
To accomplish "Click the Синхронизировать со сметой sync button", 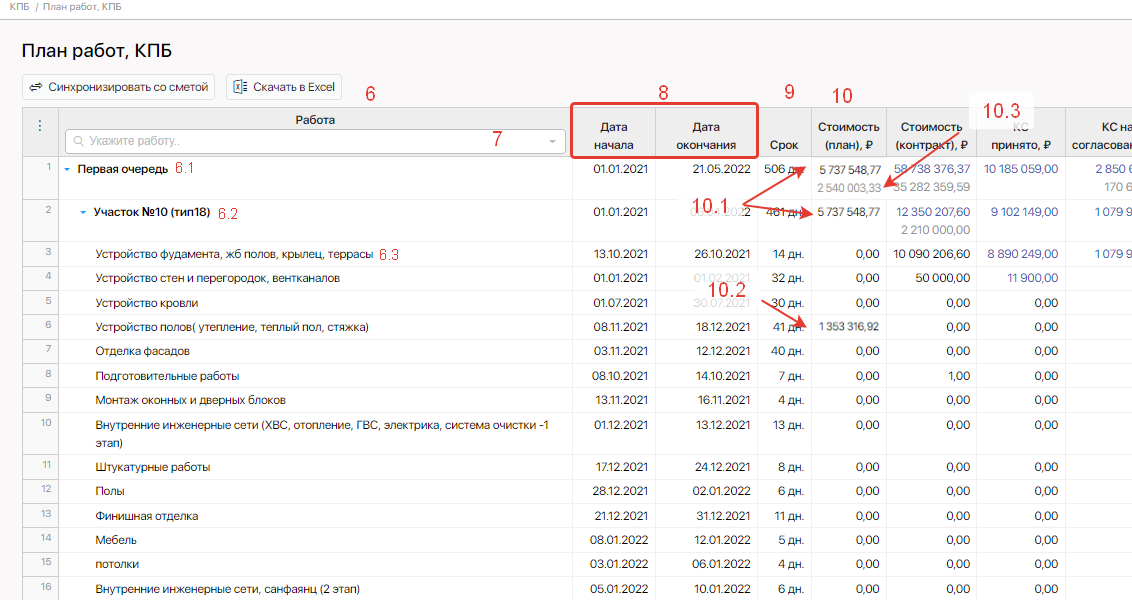I will tap(118, 87).
